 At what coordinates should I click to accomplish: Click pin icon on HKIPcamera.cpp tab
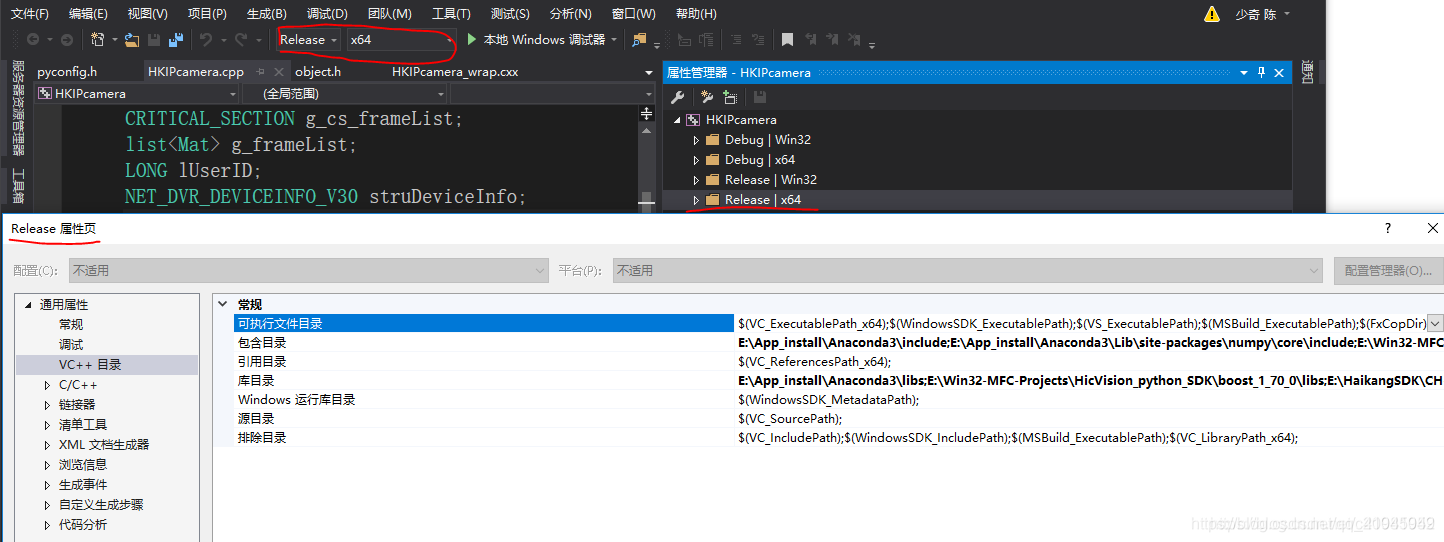coord(260,72)
